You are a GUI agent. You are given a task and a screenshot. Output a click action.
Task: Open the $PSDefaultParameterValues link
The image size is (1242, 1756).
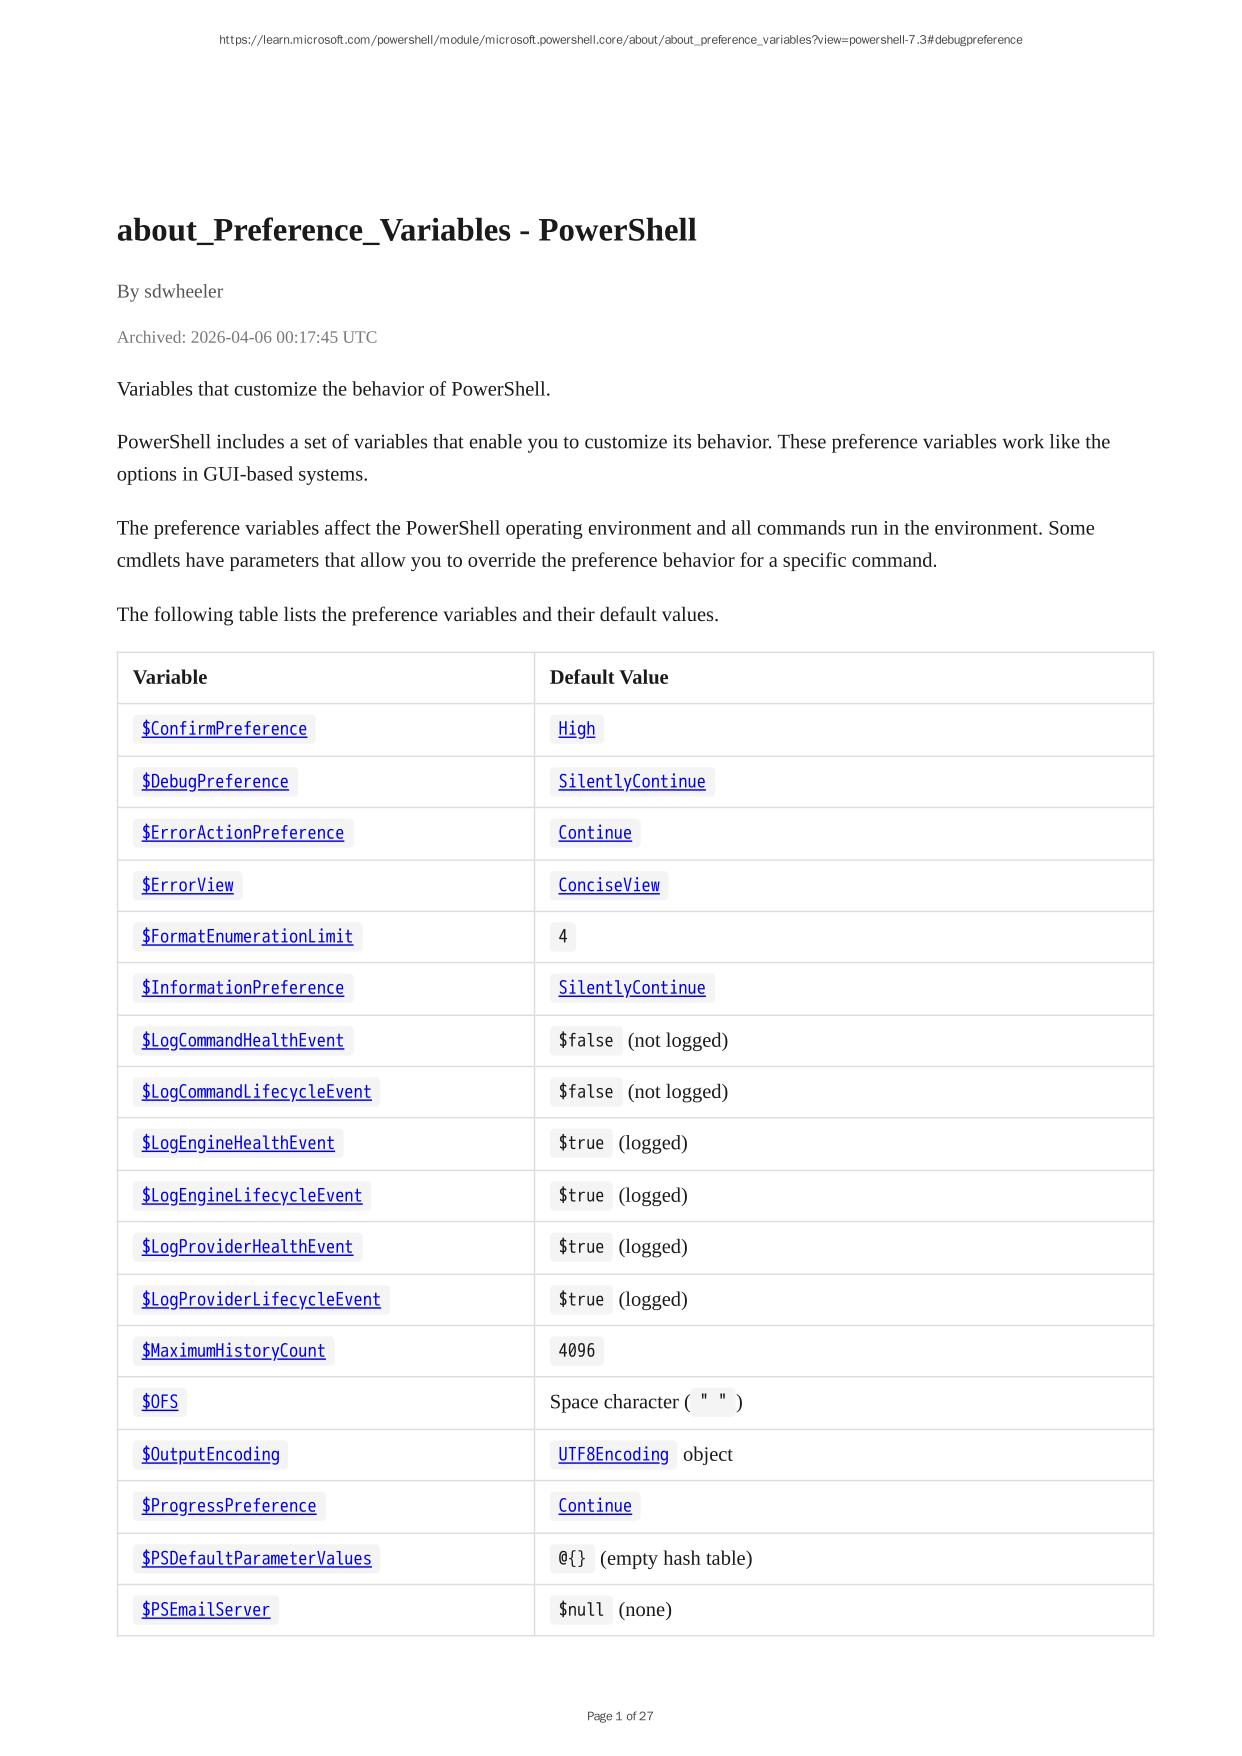pos(256,1558)
